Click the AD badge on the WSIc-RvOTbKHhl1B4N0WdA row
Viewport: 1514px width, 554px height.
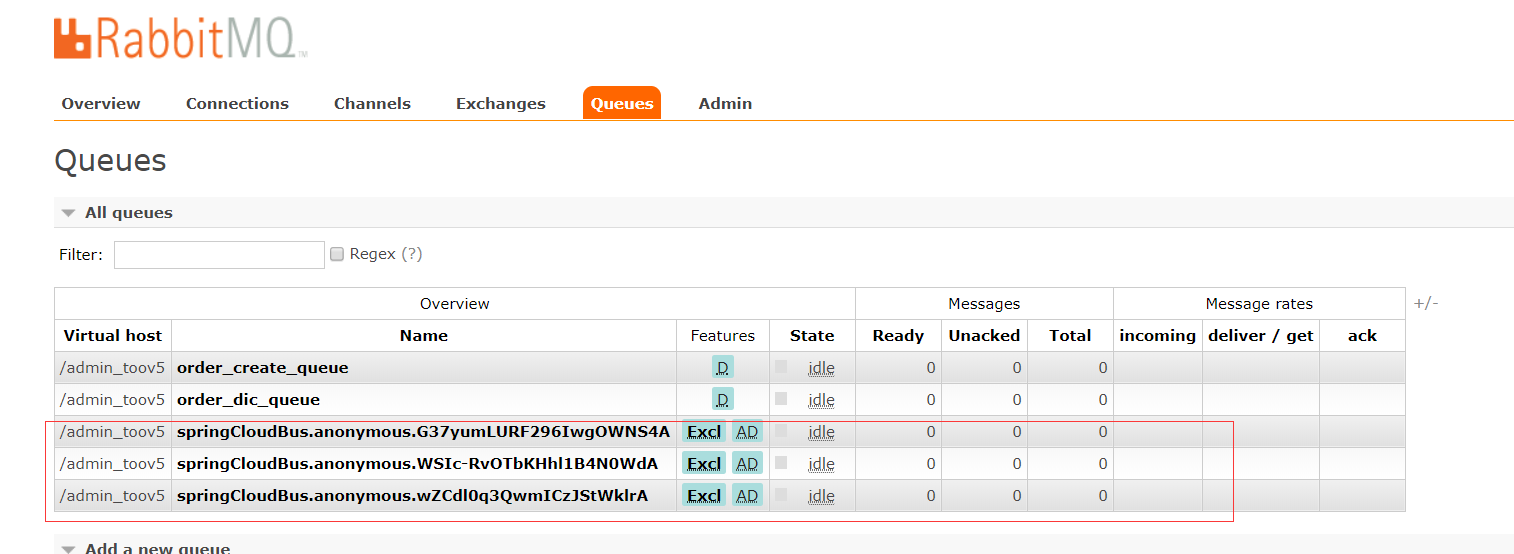coord(747,464)
